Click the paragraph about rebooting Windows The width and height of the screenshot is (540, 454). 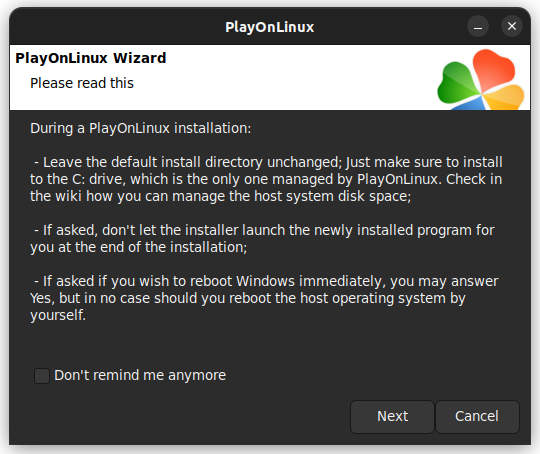pos(264,298)
